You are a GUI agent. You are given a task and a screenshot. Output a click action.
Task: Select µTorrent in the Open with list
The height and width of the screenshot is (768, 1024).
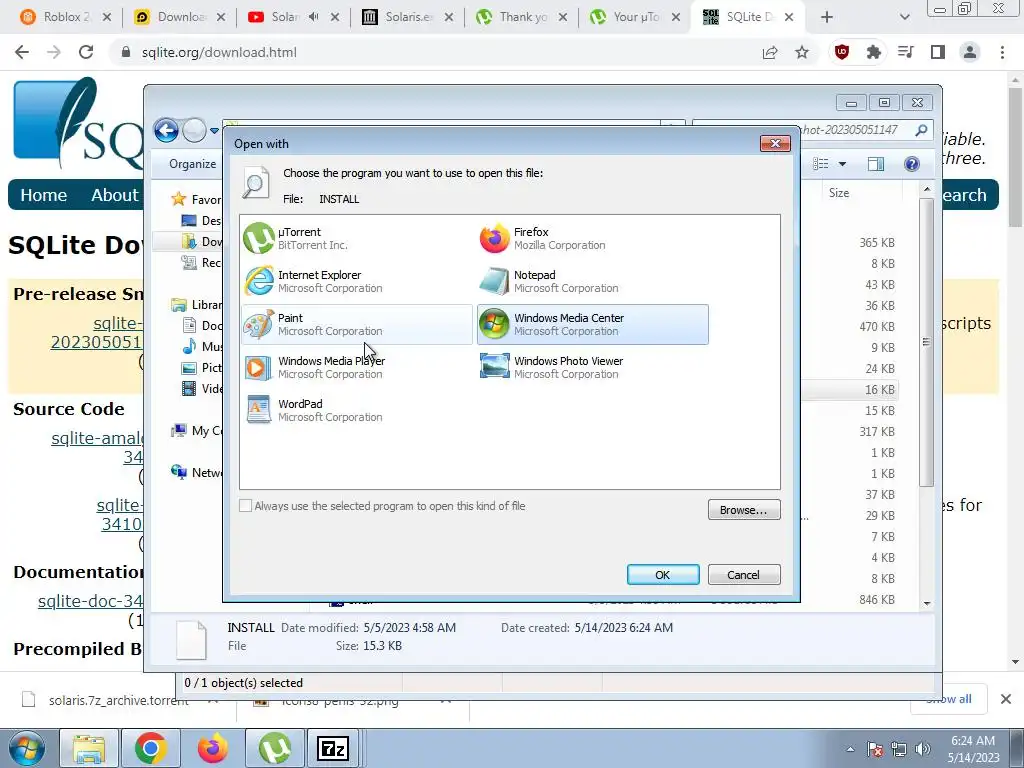click(x=357, y=238)
